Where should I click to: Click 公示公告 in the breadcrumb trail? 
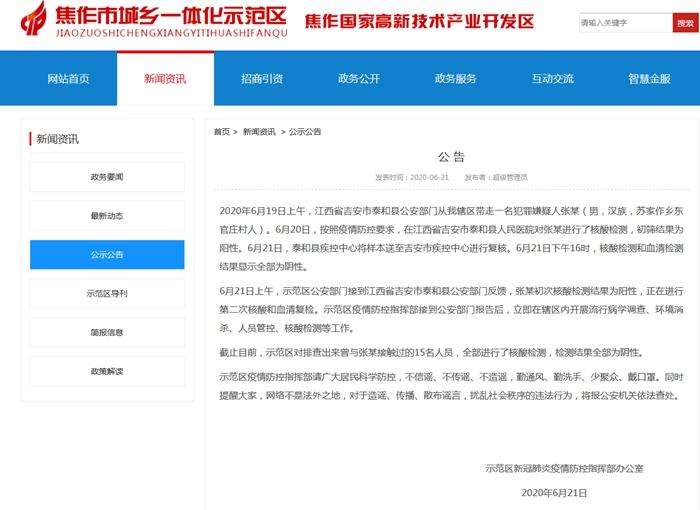tap(305, 132)
